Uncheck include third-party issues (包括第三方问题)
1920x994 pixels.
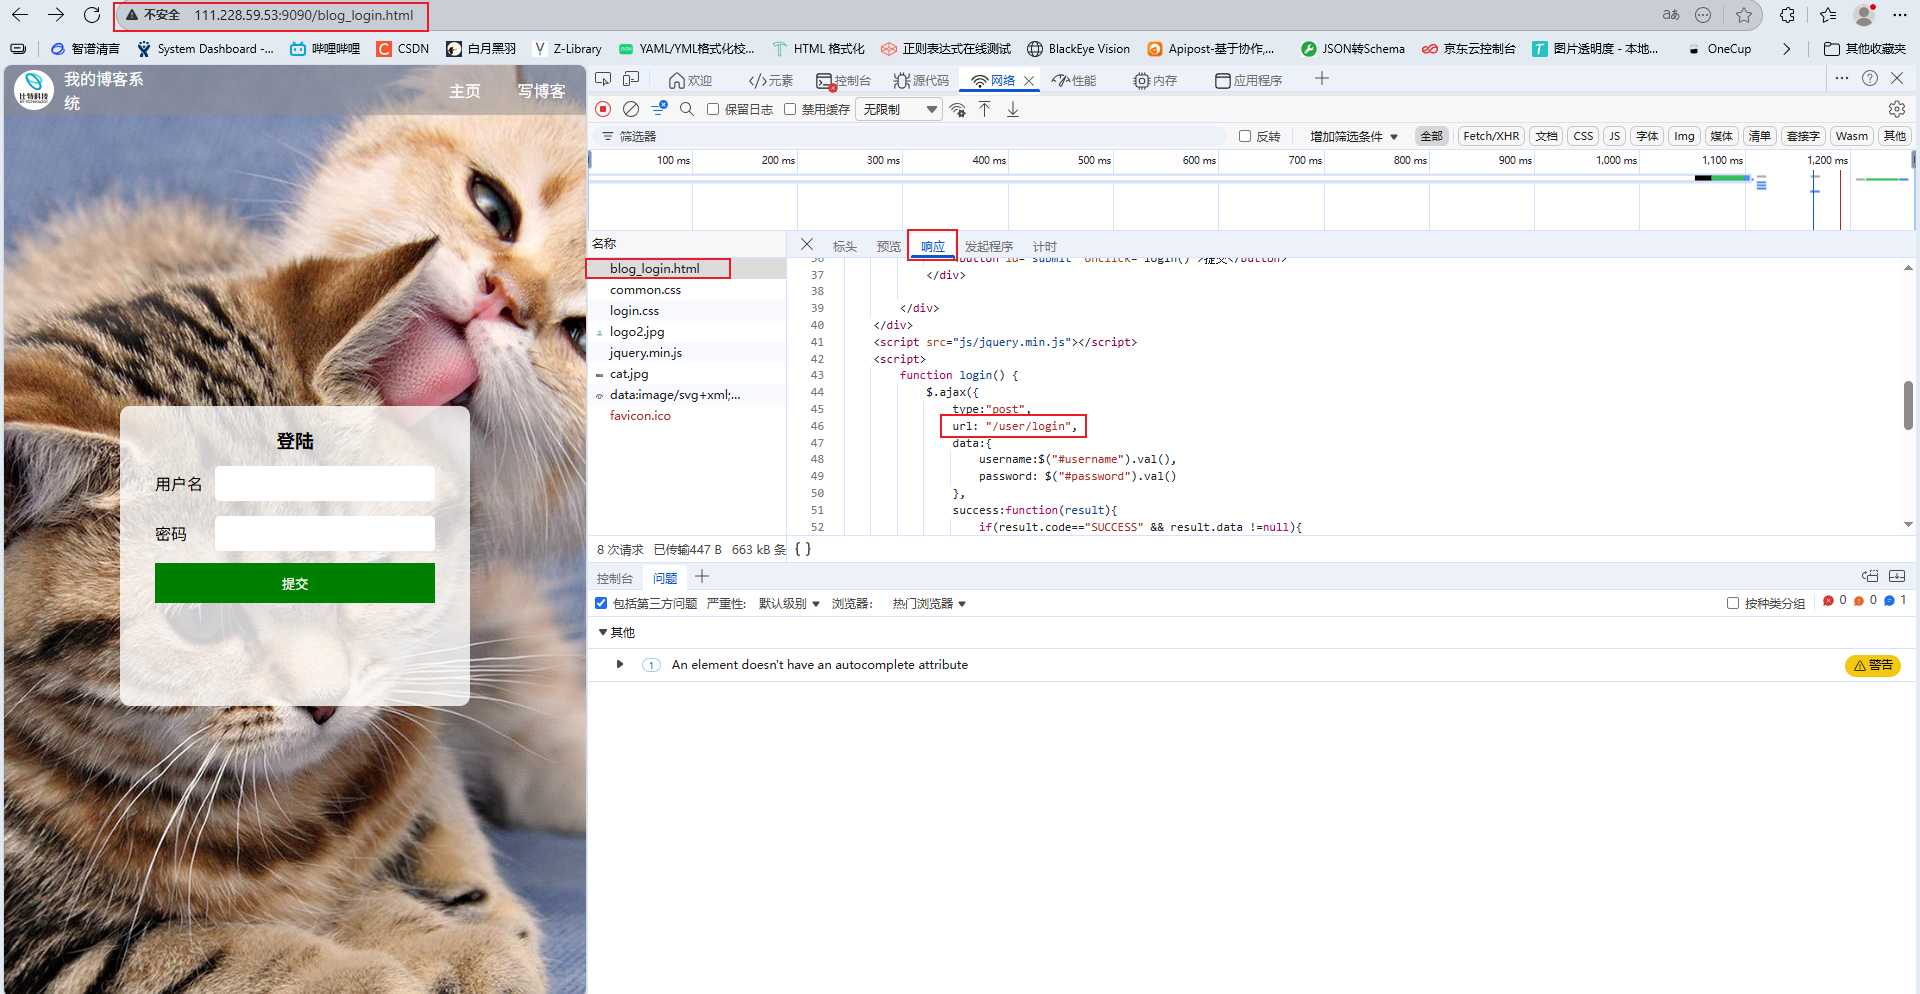[x=601, y=603]
